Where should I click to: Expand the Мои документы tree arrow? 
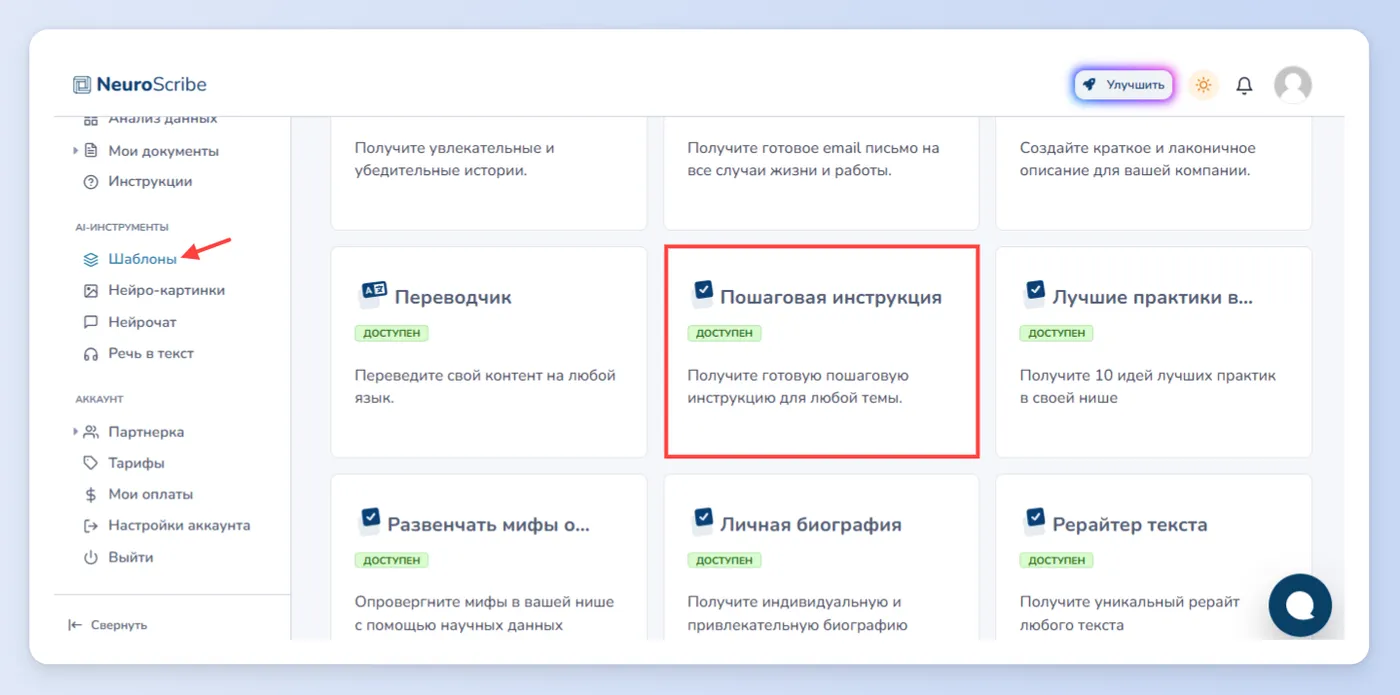pyautogui.click(x=75, y=151)
